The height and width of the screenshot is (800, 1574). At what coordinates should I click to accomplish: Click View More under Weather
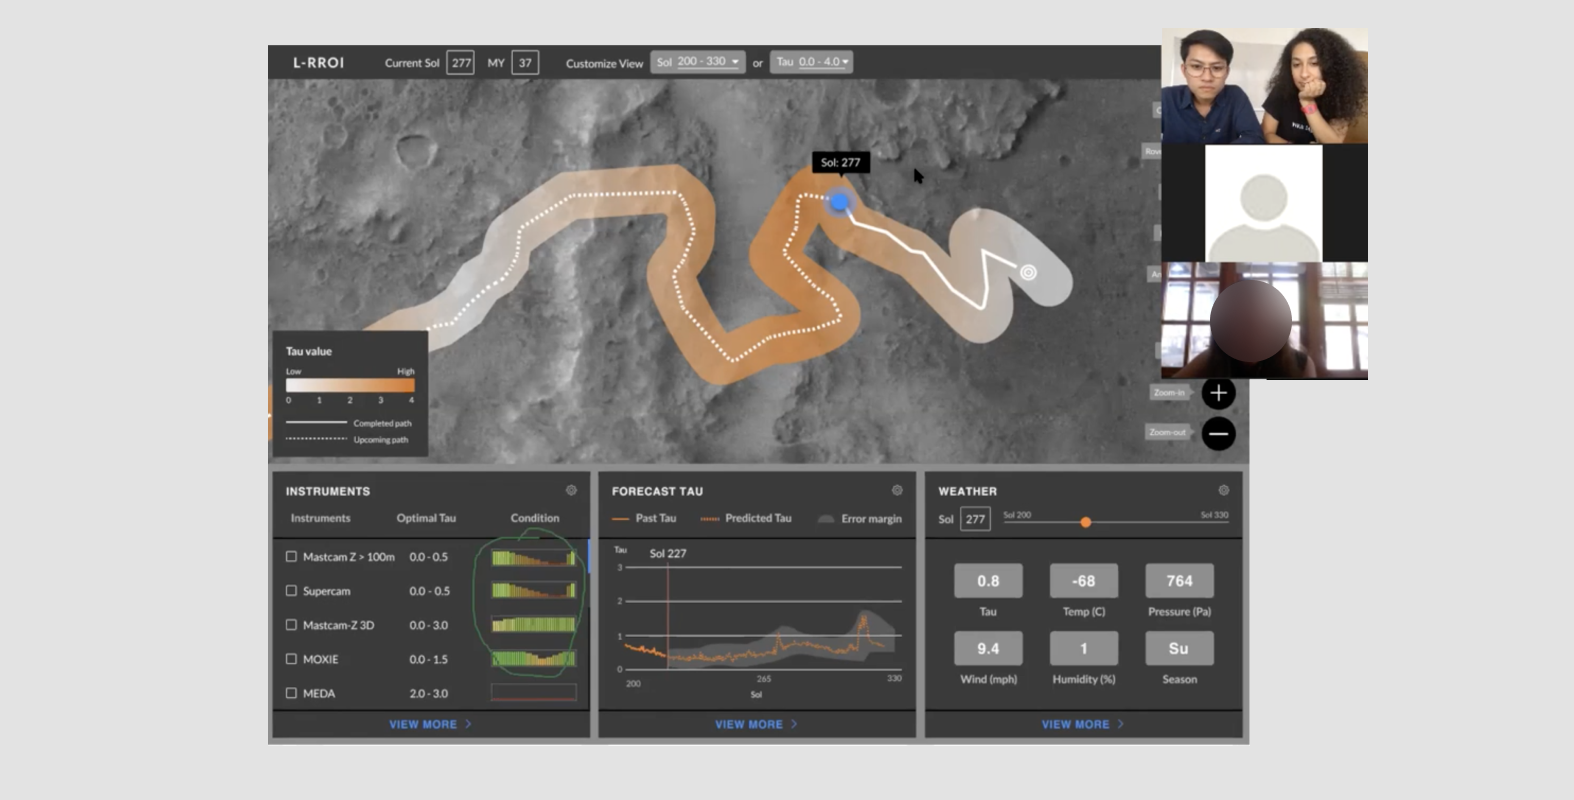pos(1083,724)
